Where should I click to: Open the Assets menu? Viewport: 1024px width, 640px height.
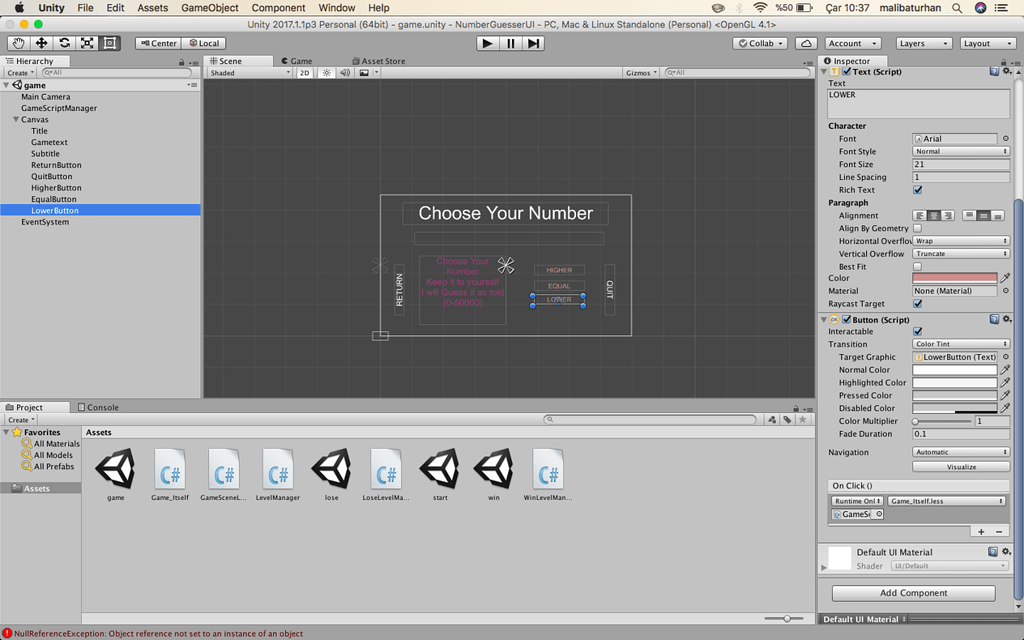(152, 8)
